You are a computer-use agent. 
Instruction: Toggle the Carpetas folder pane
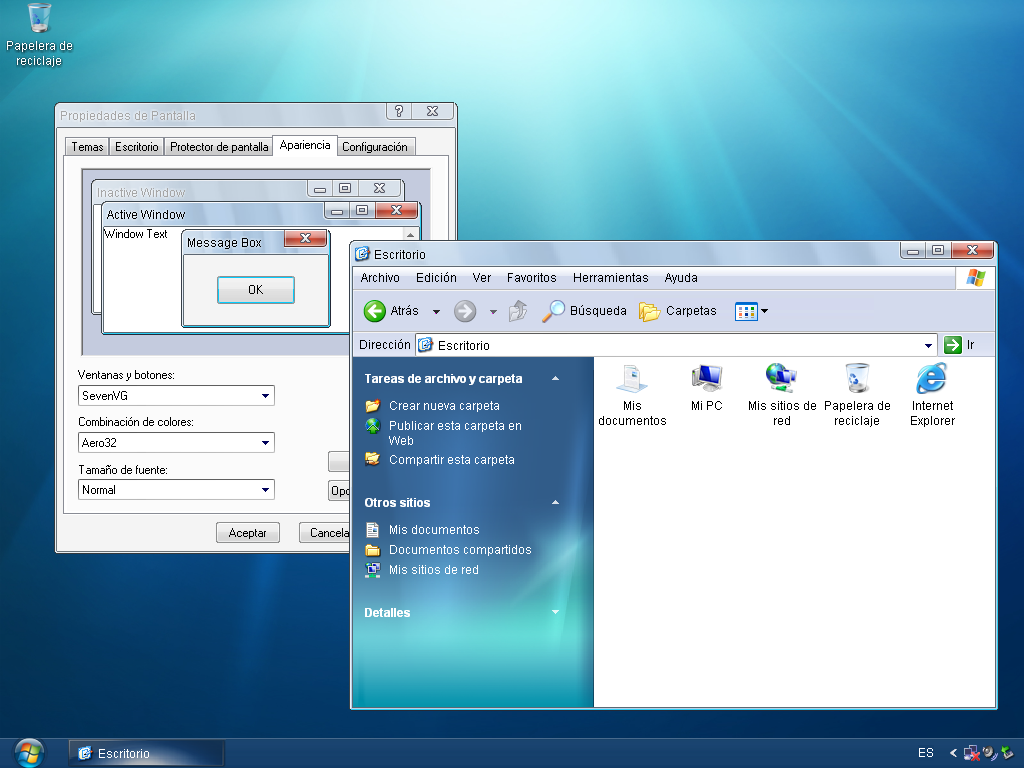678,311
